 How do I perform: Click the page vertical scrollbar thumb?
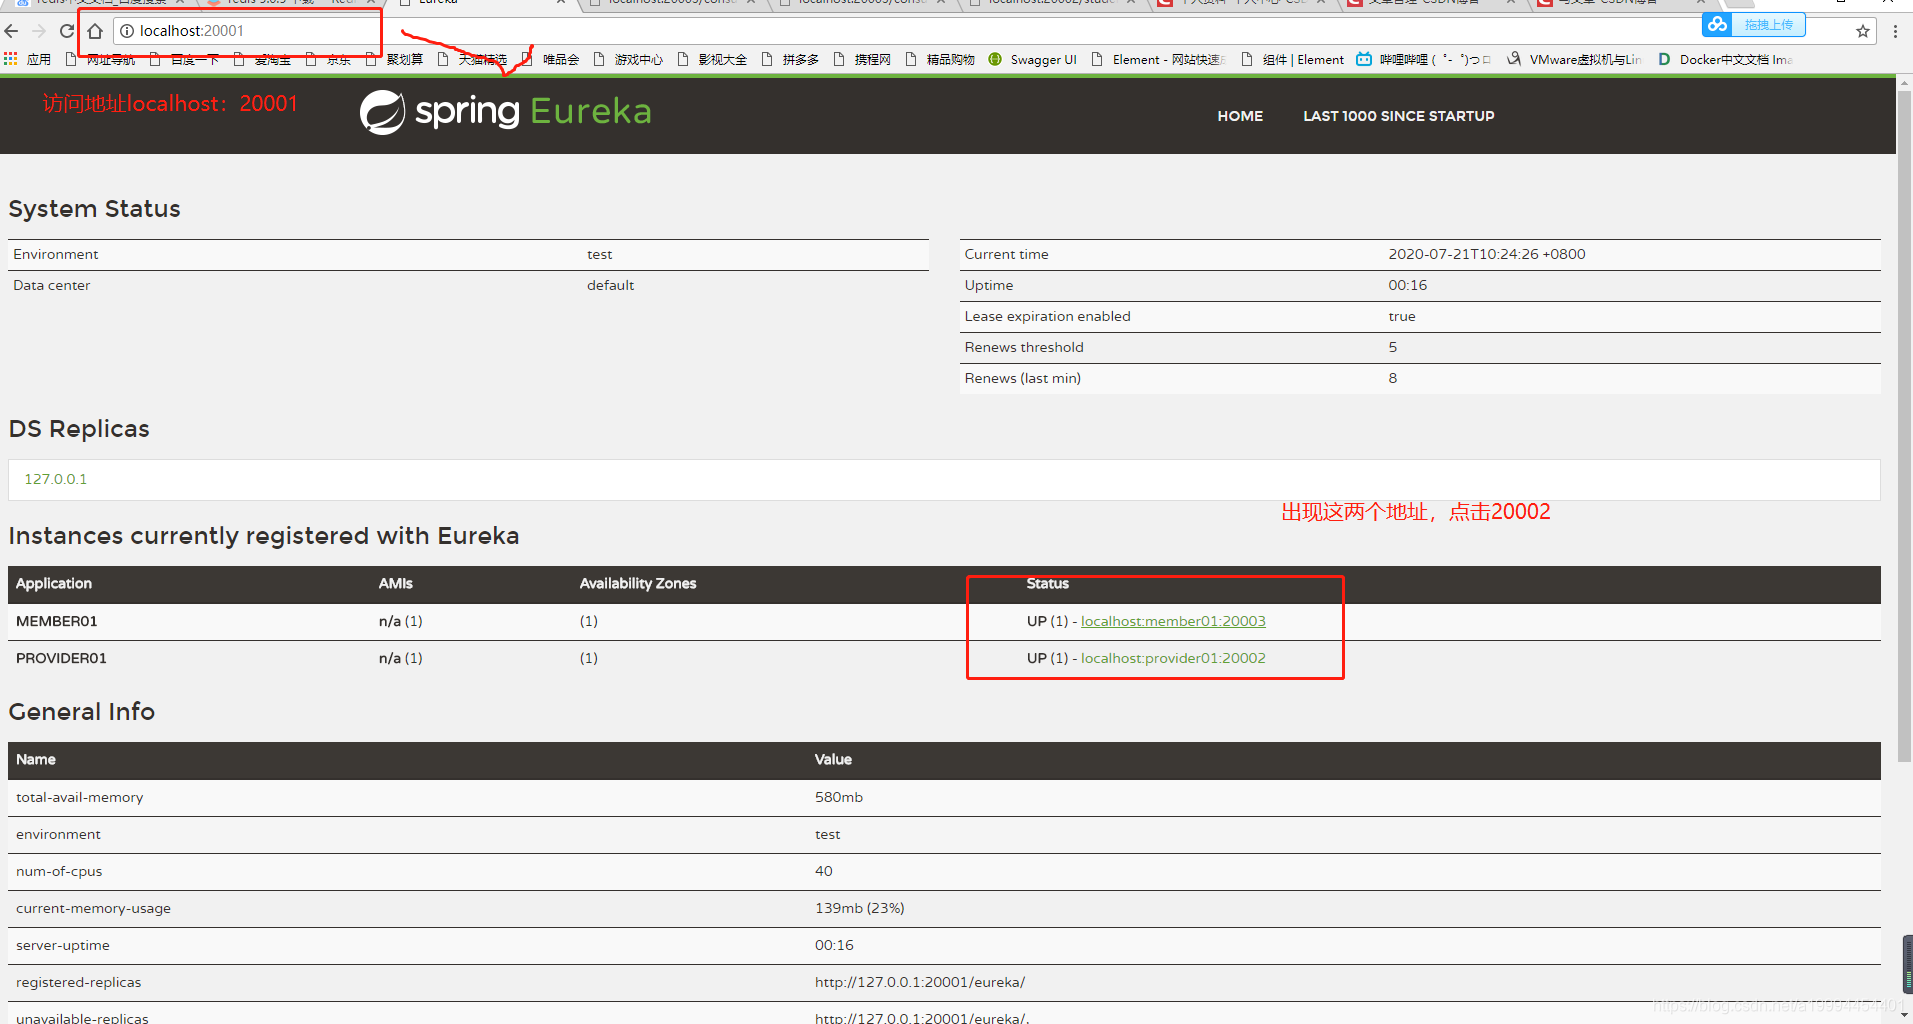tap(1905, 425)
